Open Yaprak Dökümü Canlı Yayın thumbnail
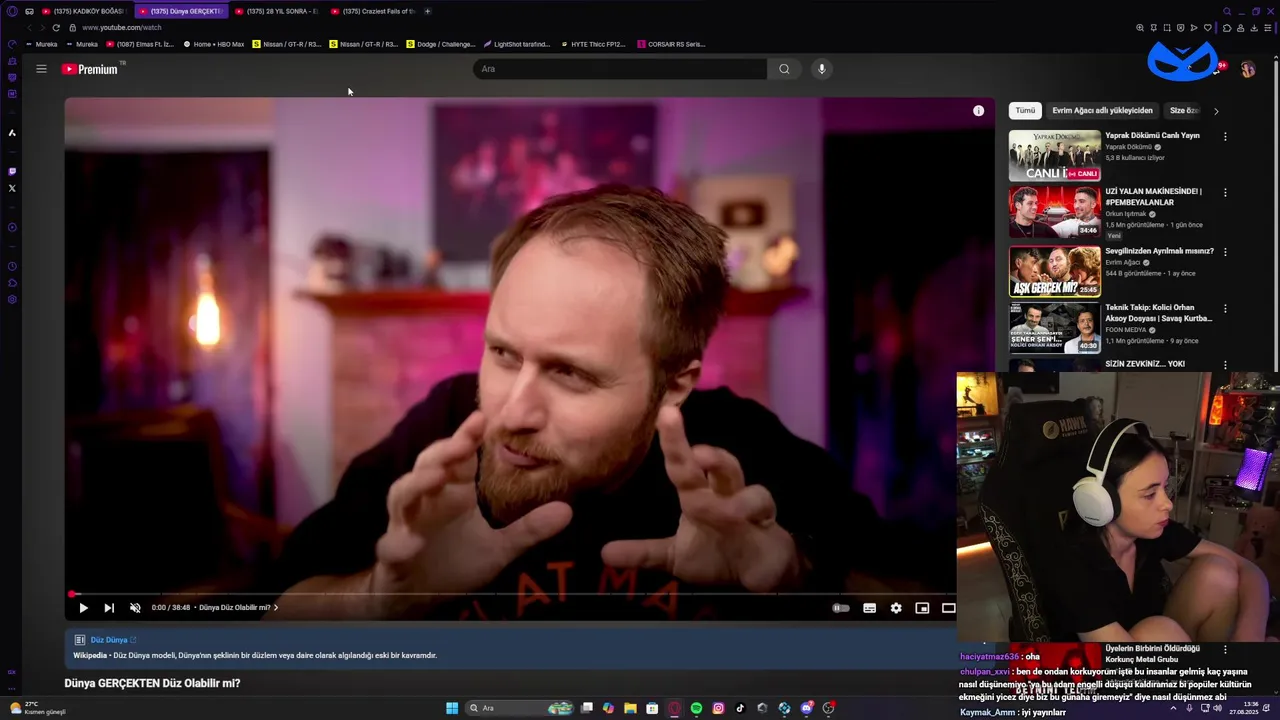Image resolution: width=1280 pixels, height=720 pixels. (1054, 156)
